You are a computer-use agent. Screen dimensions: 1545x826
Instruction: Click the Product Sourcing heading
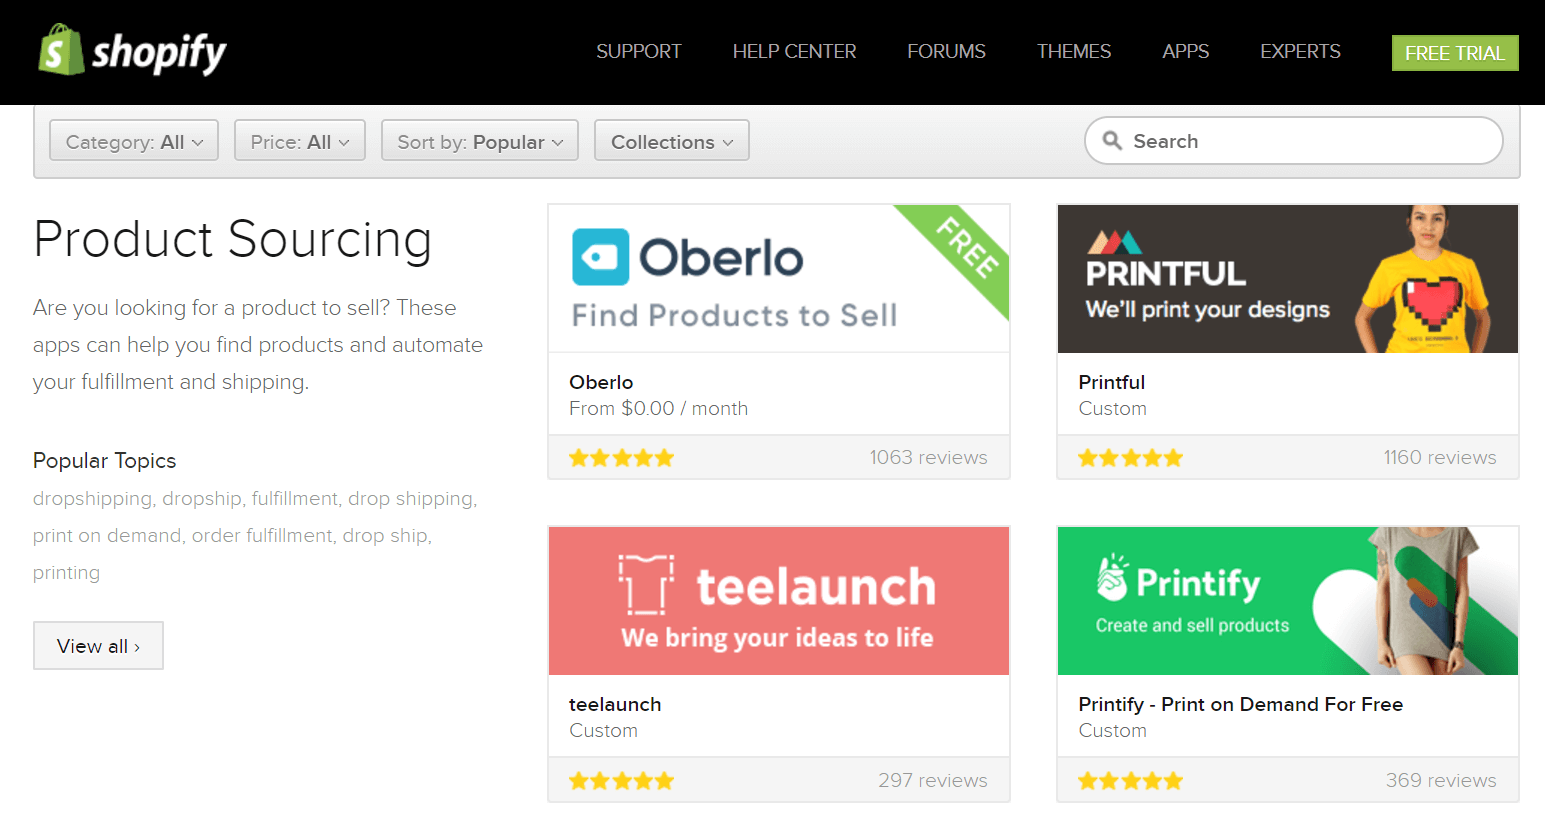(232, 240)
